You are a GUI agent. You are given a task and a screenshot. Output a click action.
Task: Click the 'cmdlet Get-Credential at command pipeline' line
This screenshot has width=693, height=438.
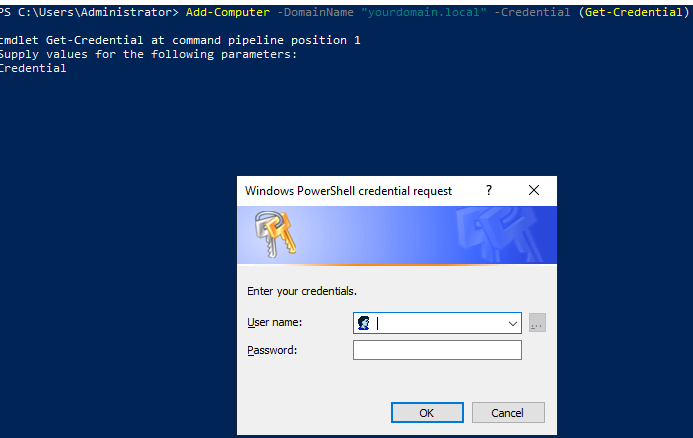(x=180, y=40)
